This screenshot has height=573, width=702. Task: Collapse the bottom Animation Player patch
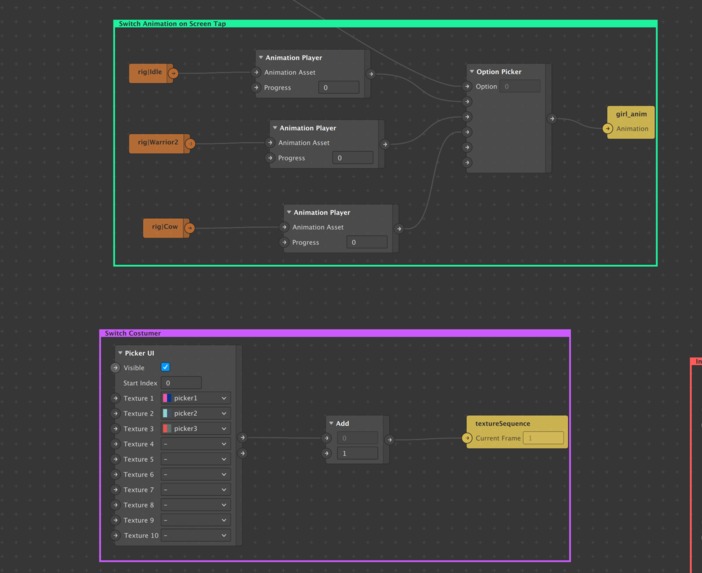(289, 212)
